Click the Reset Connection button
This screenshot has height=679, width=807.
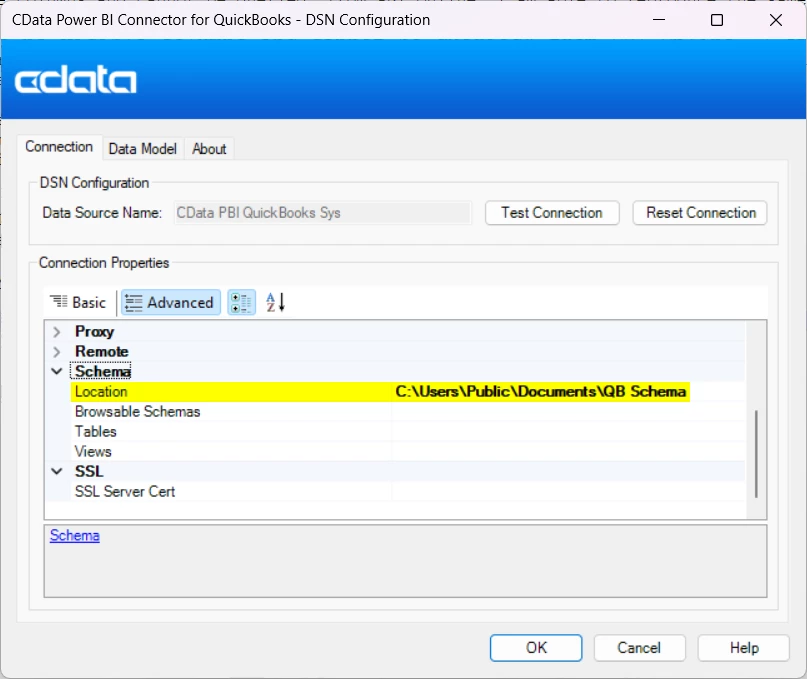pyautogui.click(x=700, y=213)
